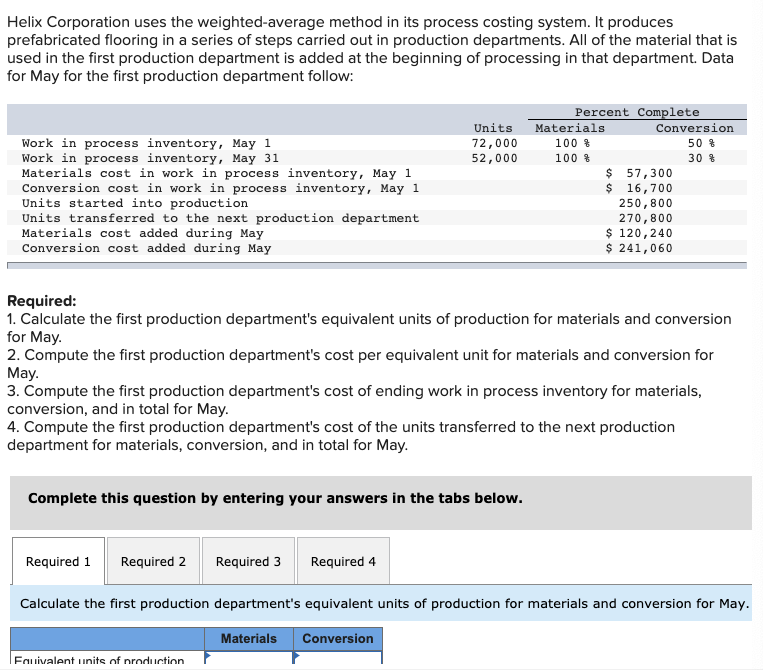Click 'Conversion cost added during May' row label
763x670 pixels.
(x=146, y=248)
